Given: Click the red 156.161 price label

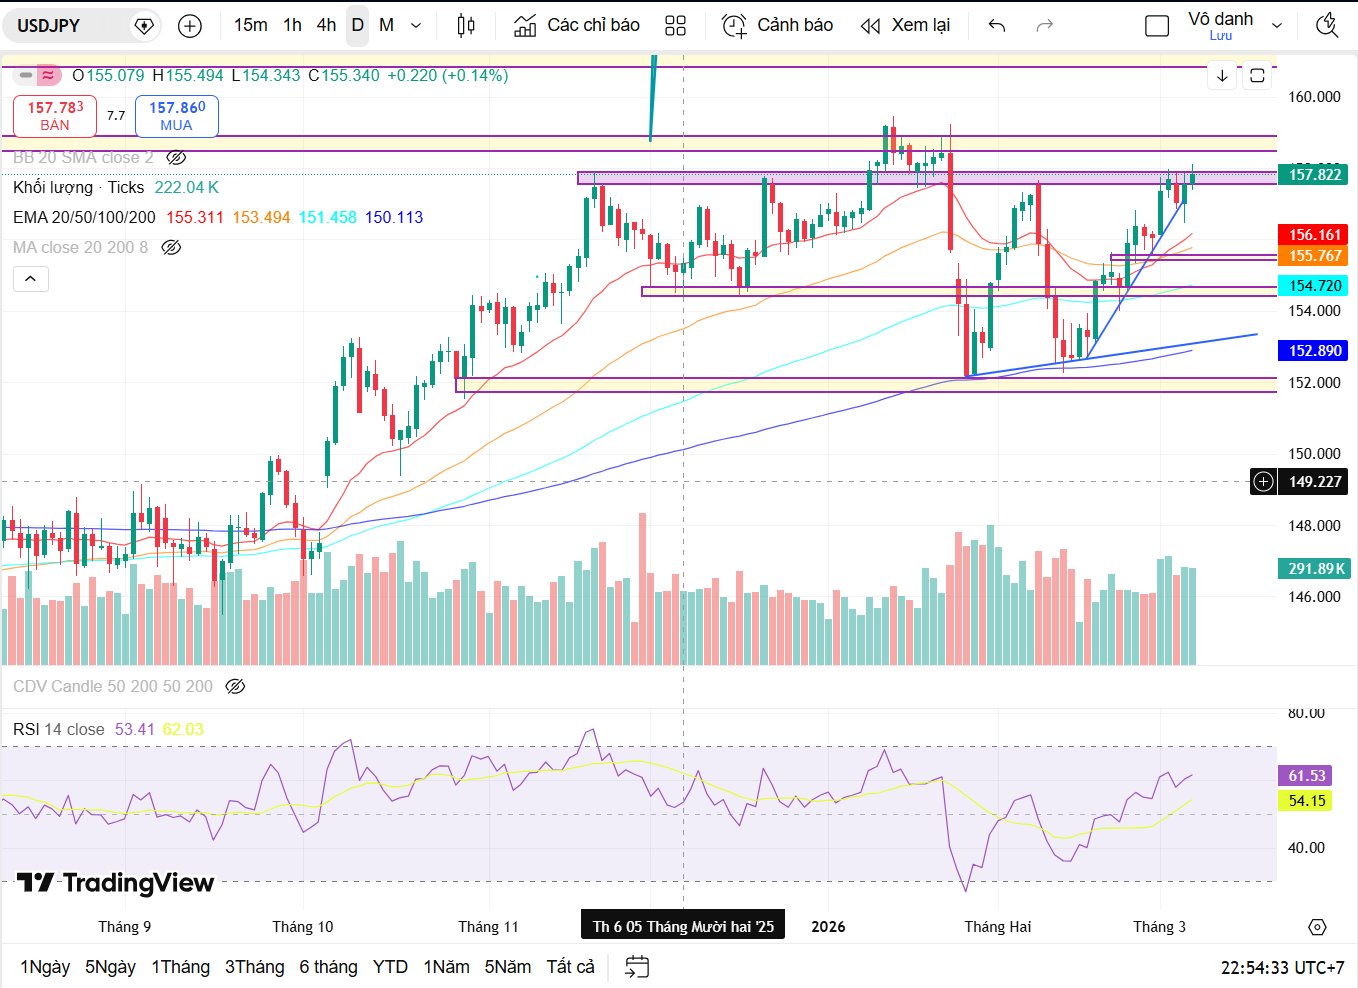Looking at the screenshot, I should 1314,235.
